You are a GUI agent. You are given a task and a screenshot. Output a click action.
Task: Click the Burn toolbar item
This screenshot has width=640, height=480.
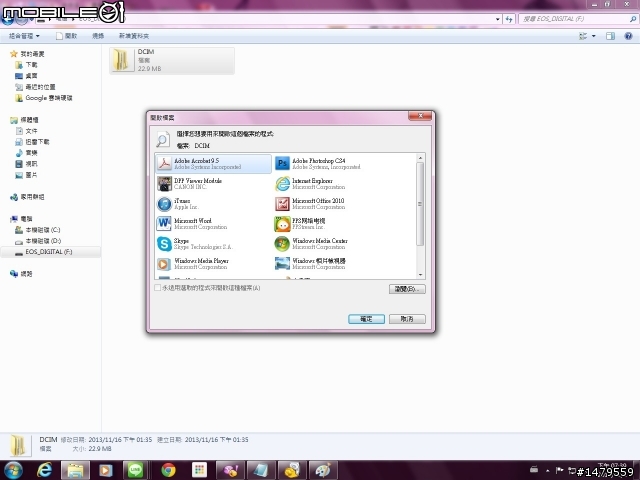pos(98,36)
